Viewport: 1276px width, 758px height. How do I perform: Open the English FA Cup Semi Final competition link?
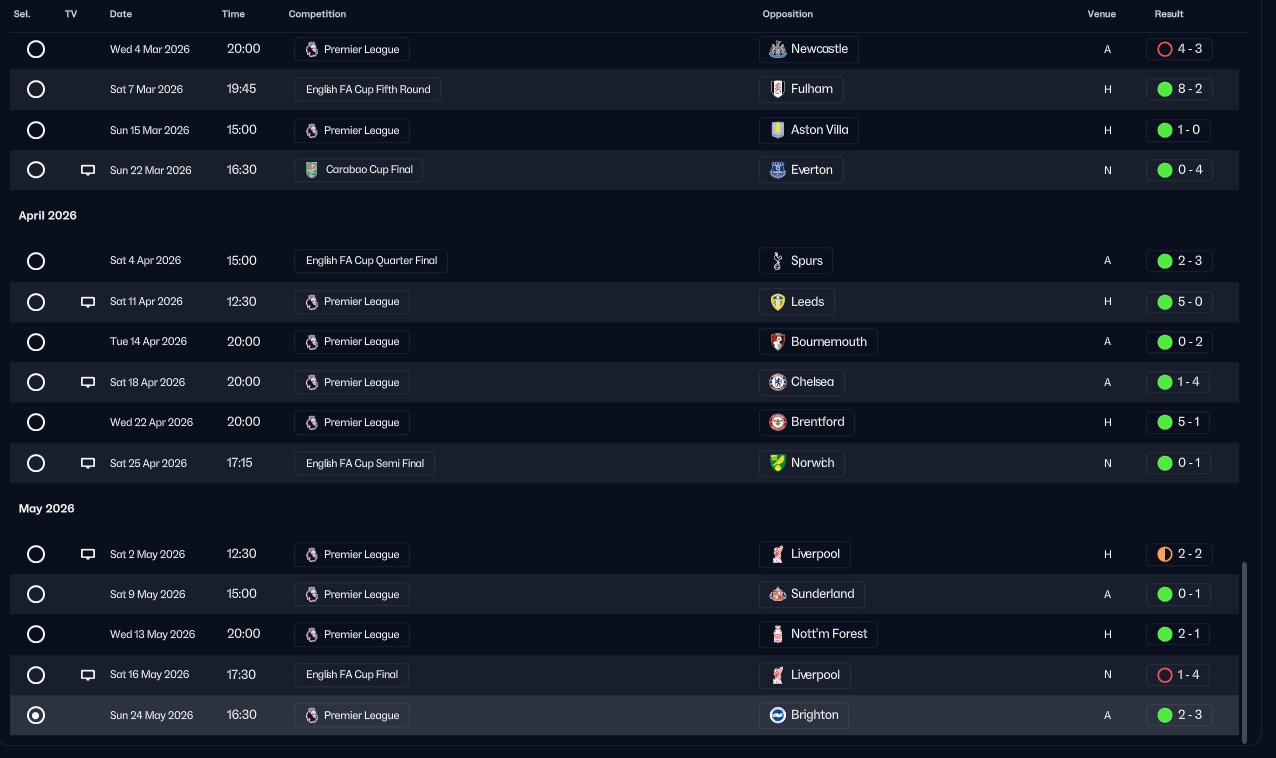[364, 463]
